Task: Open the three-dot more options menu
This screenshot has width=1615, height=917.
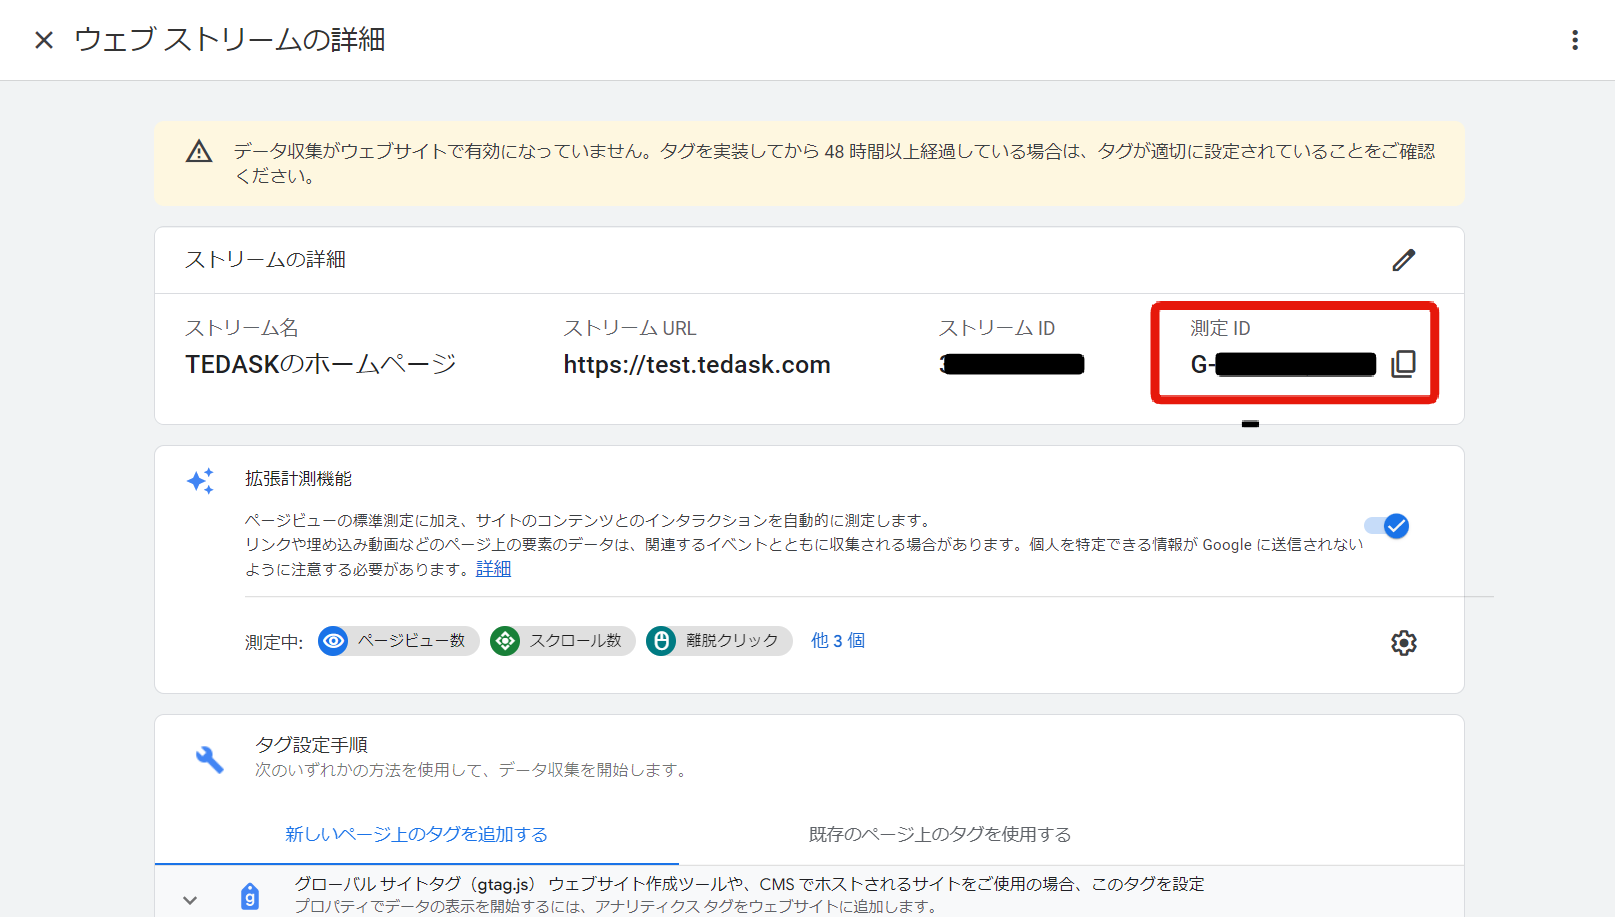Action: (x=1574, y=40)
